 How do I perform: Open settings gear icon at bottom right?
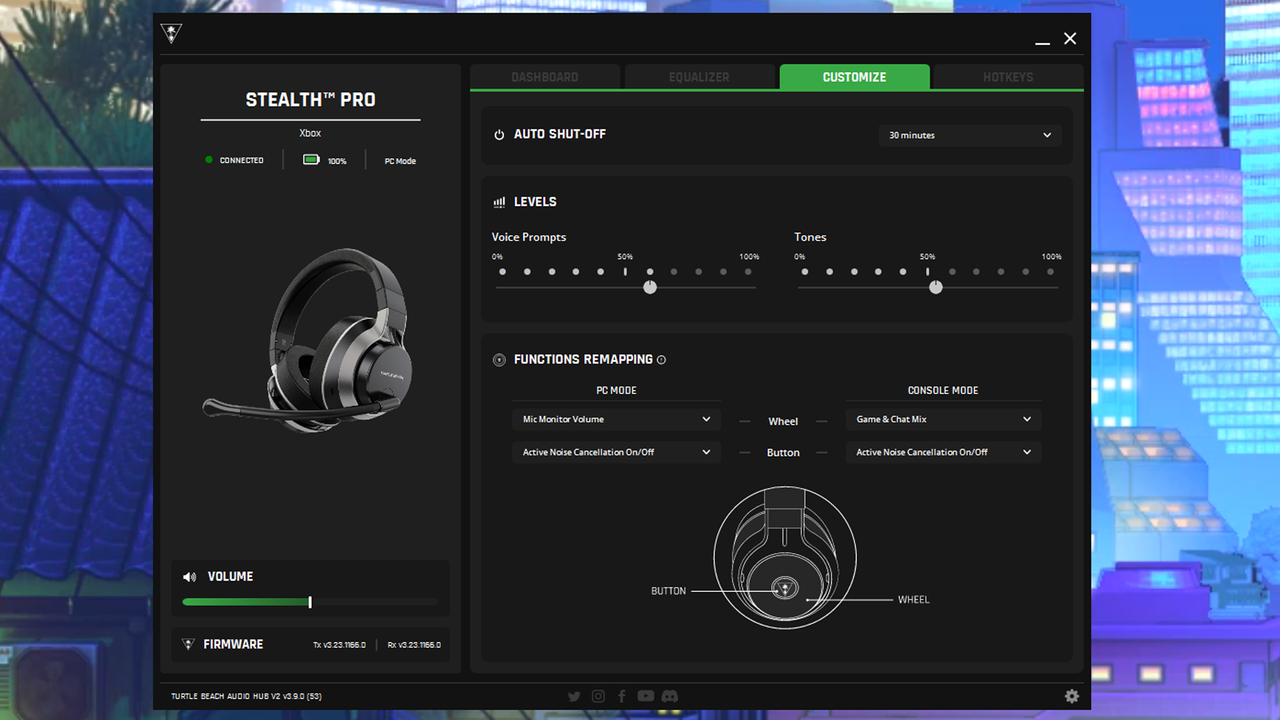pos(1072,696)
